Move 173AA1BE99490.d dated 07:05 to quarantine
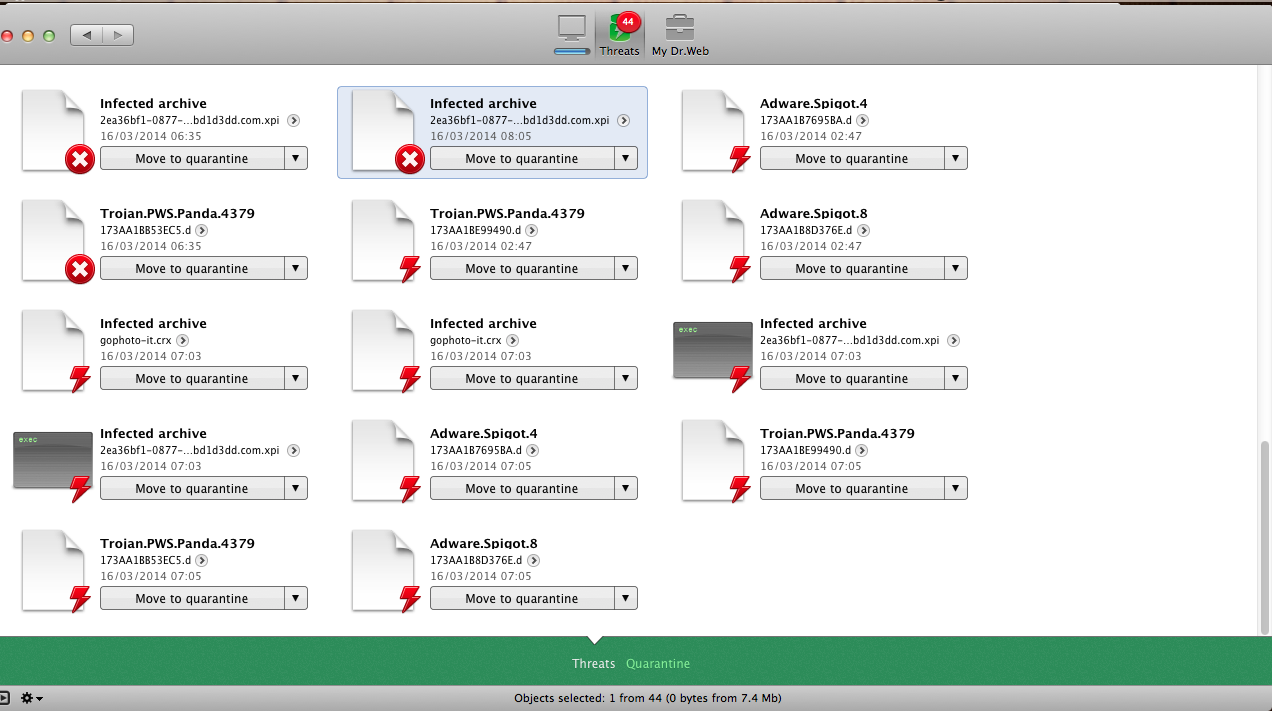1272x711 pixels. tap(852, 488)
